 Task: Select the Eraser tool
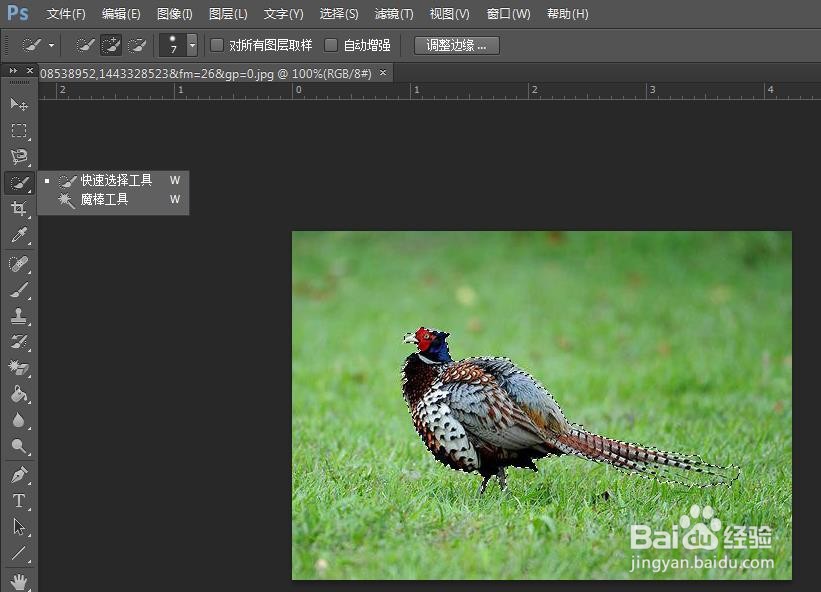pyautogui.click(x=19, y=367)
